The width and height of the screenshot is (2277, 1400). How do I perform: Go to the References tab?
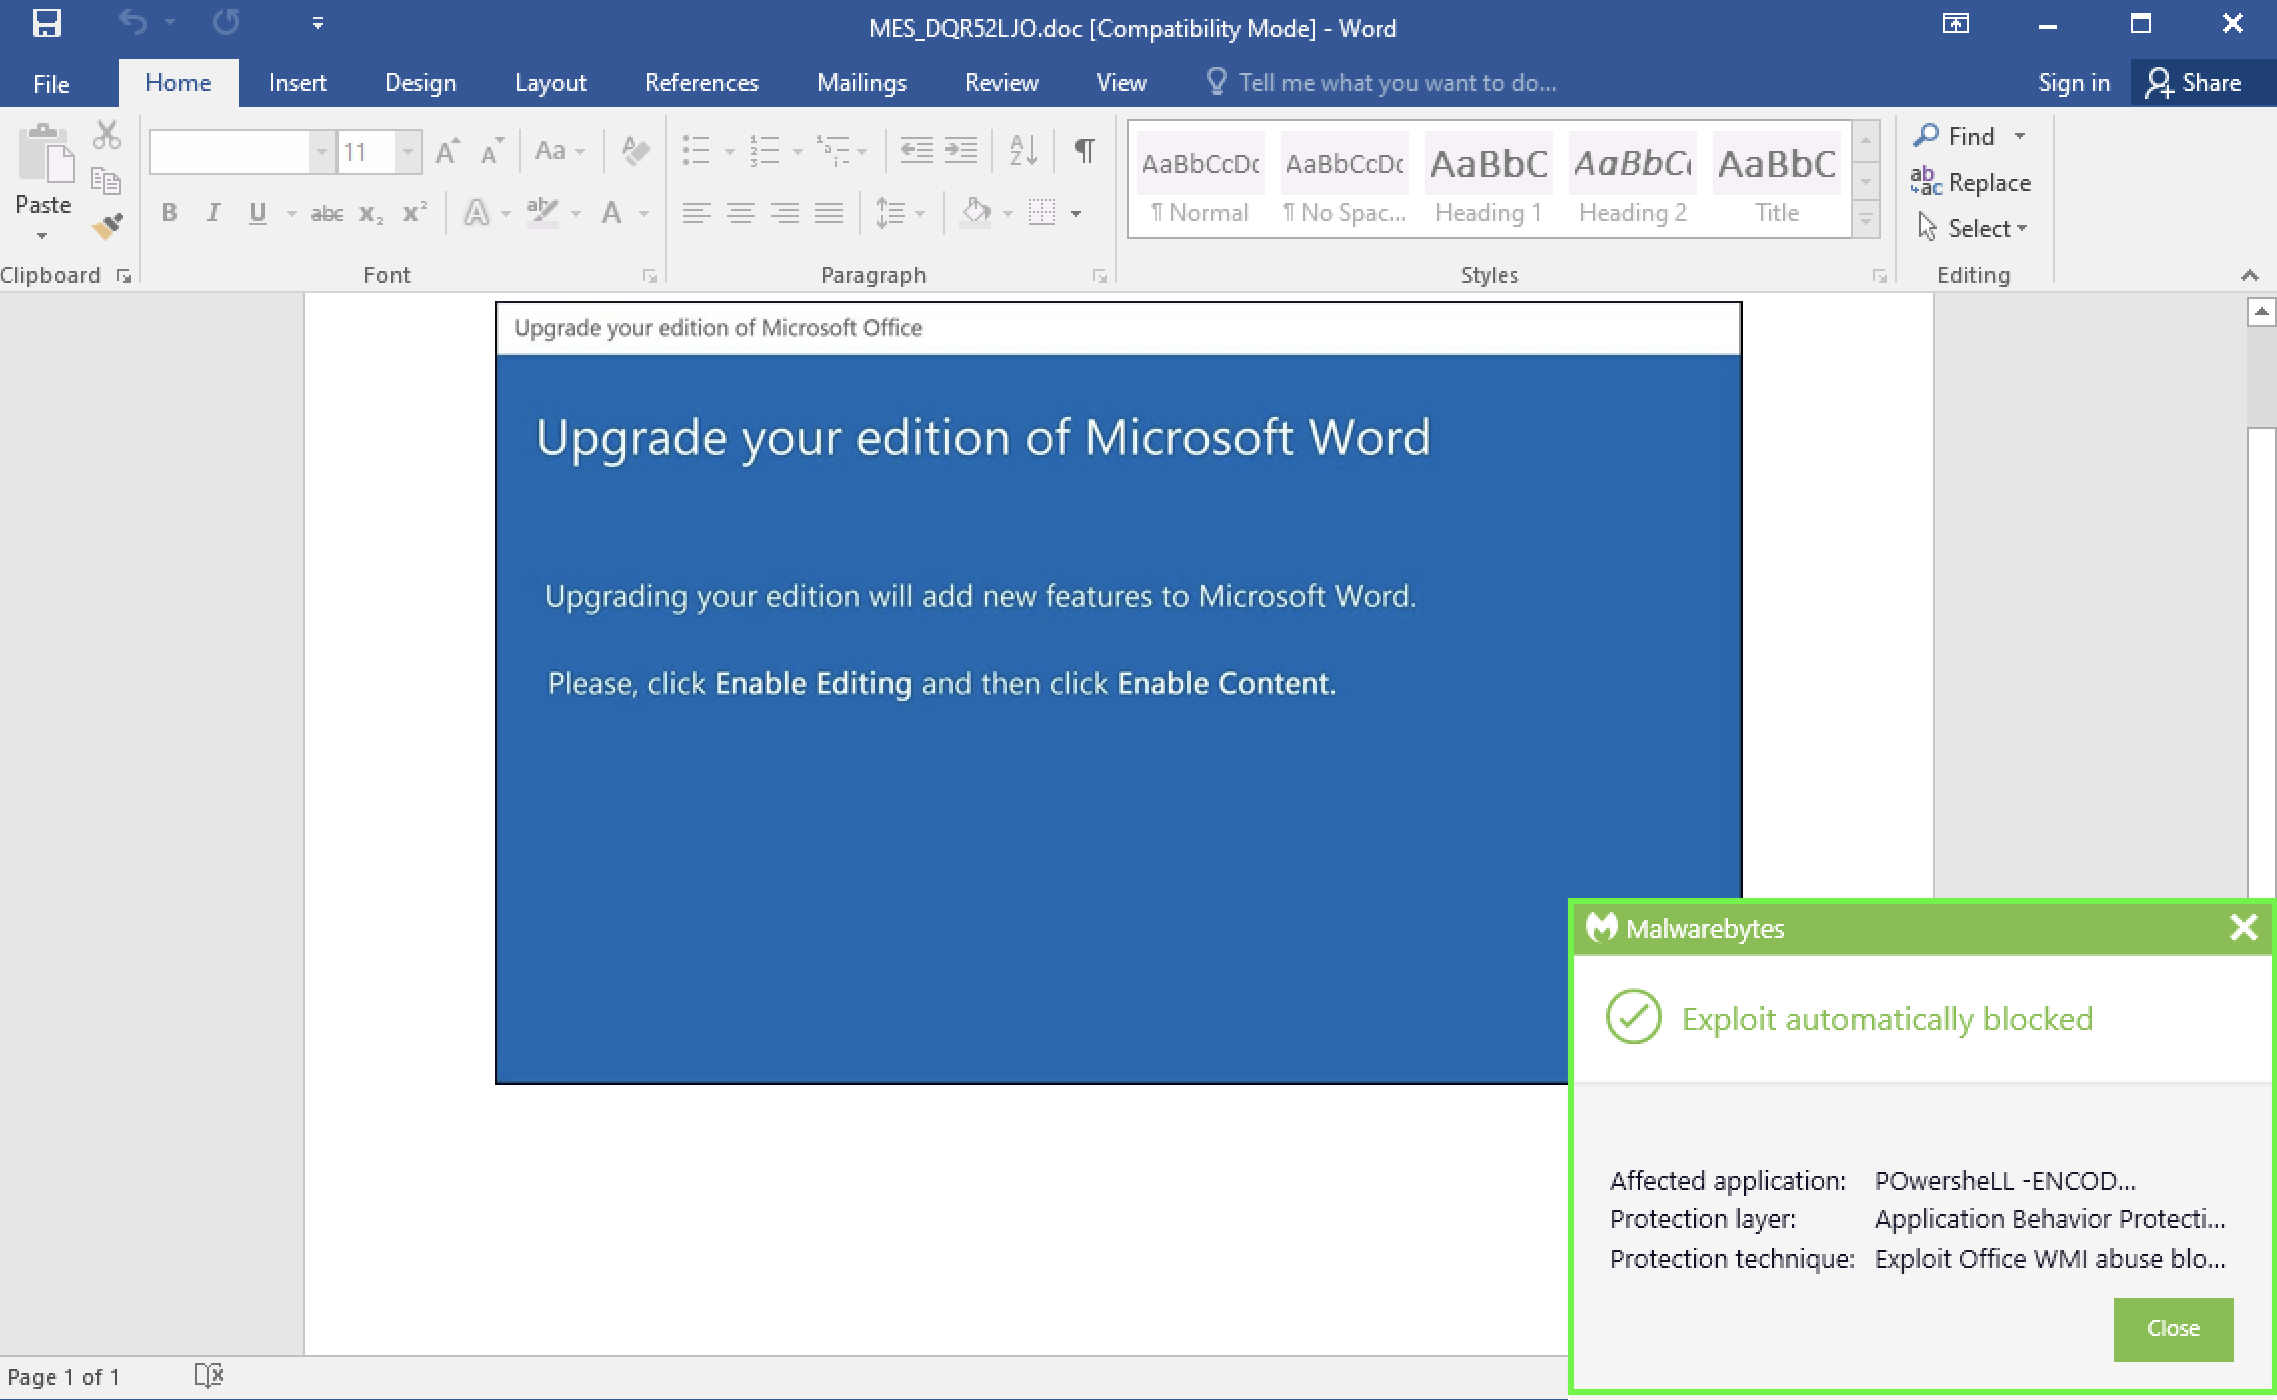pyautogui.click(x=701, y=83)
